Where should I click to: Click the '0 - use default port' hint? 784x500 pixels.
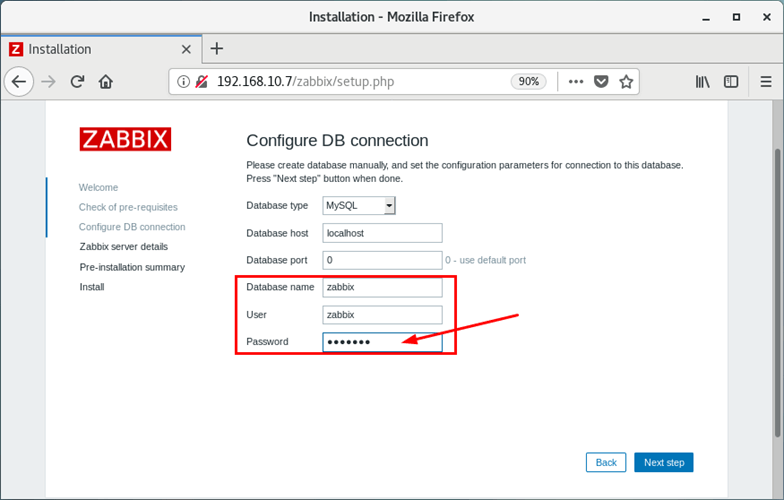pyautogui.click(x=486, y=260)
